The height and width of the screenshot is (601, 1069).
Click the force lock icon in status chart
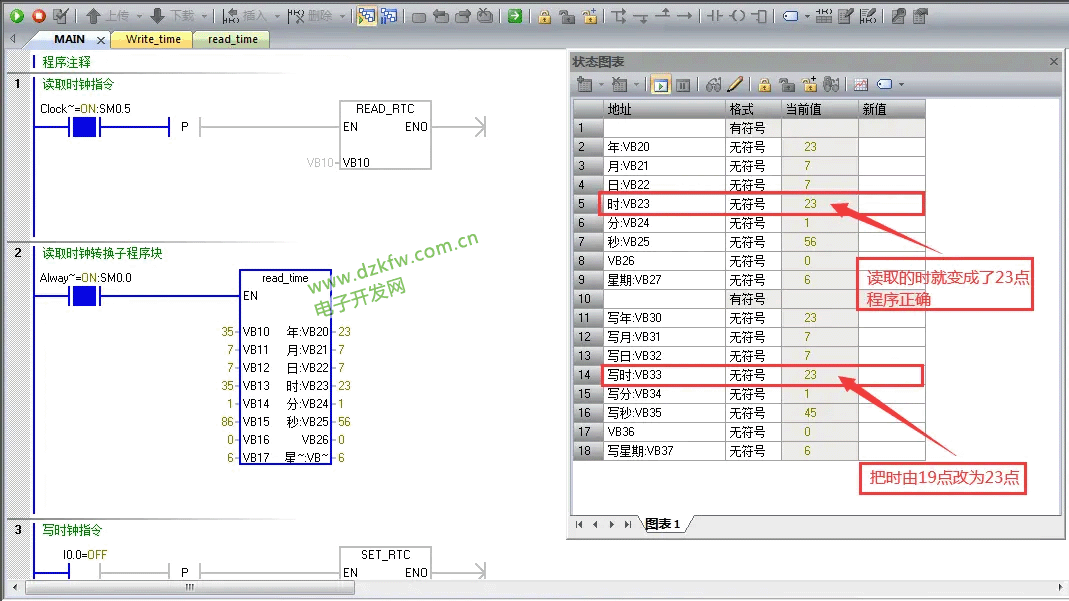tap(764, 85)
